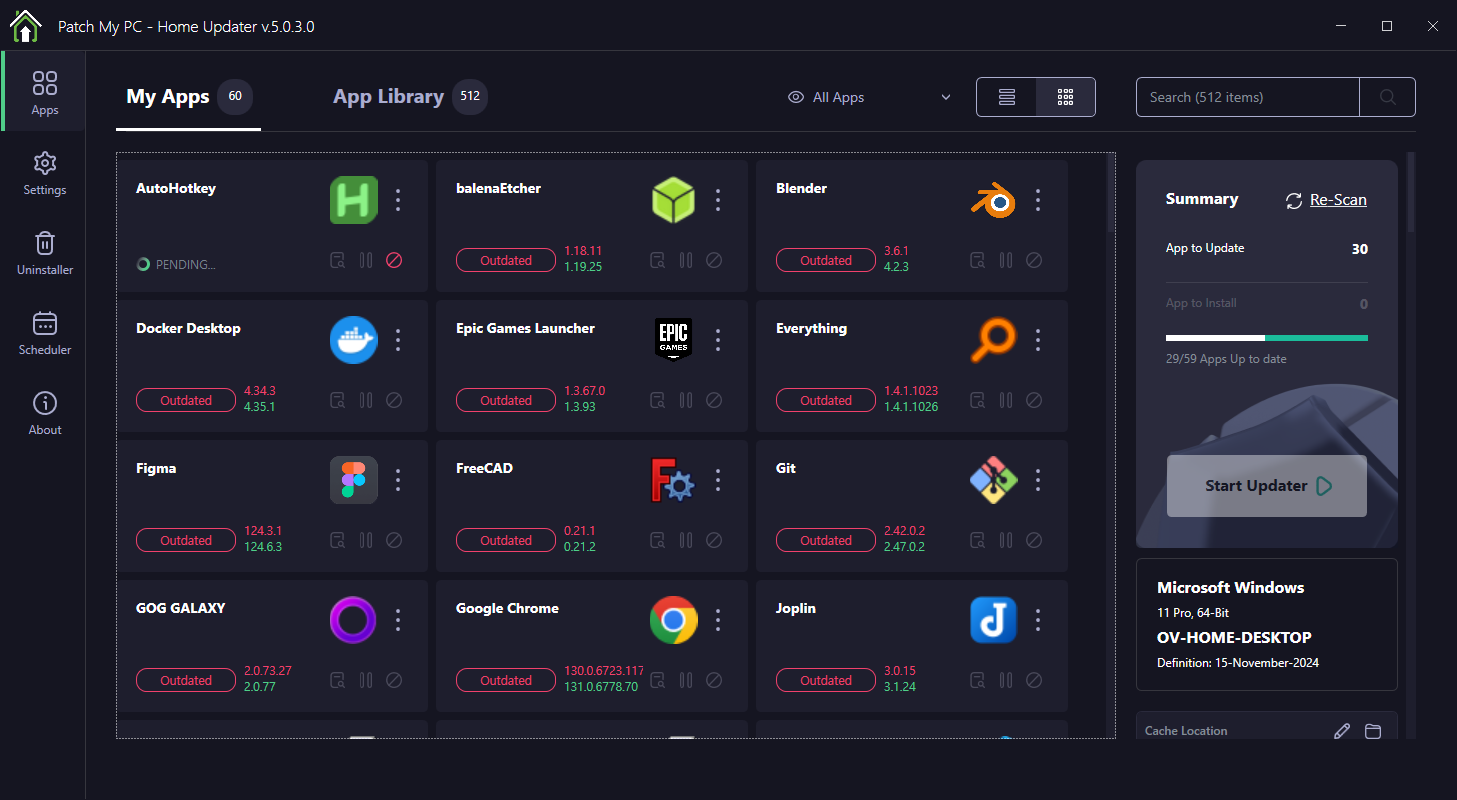
Task: Click the summary panel vertical scrollbar
Action: click(1411, 192)
